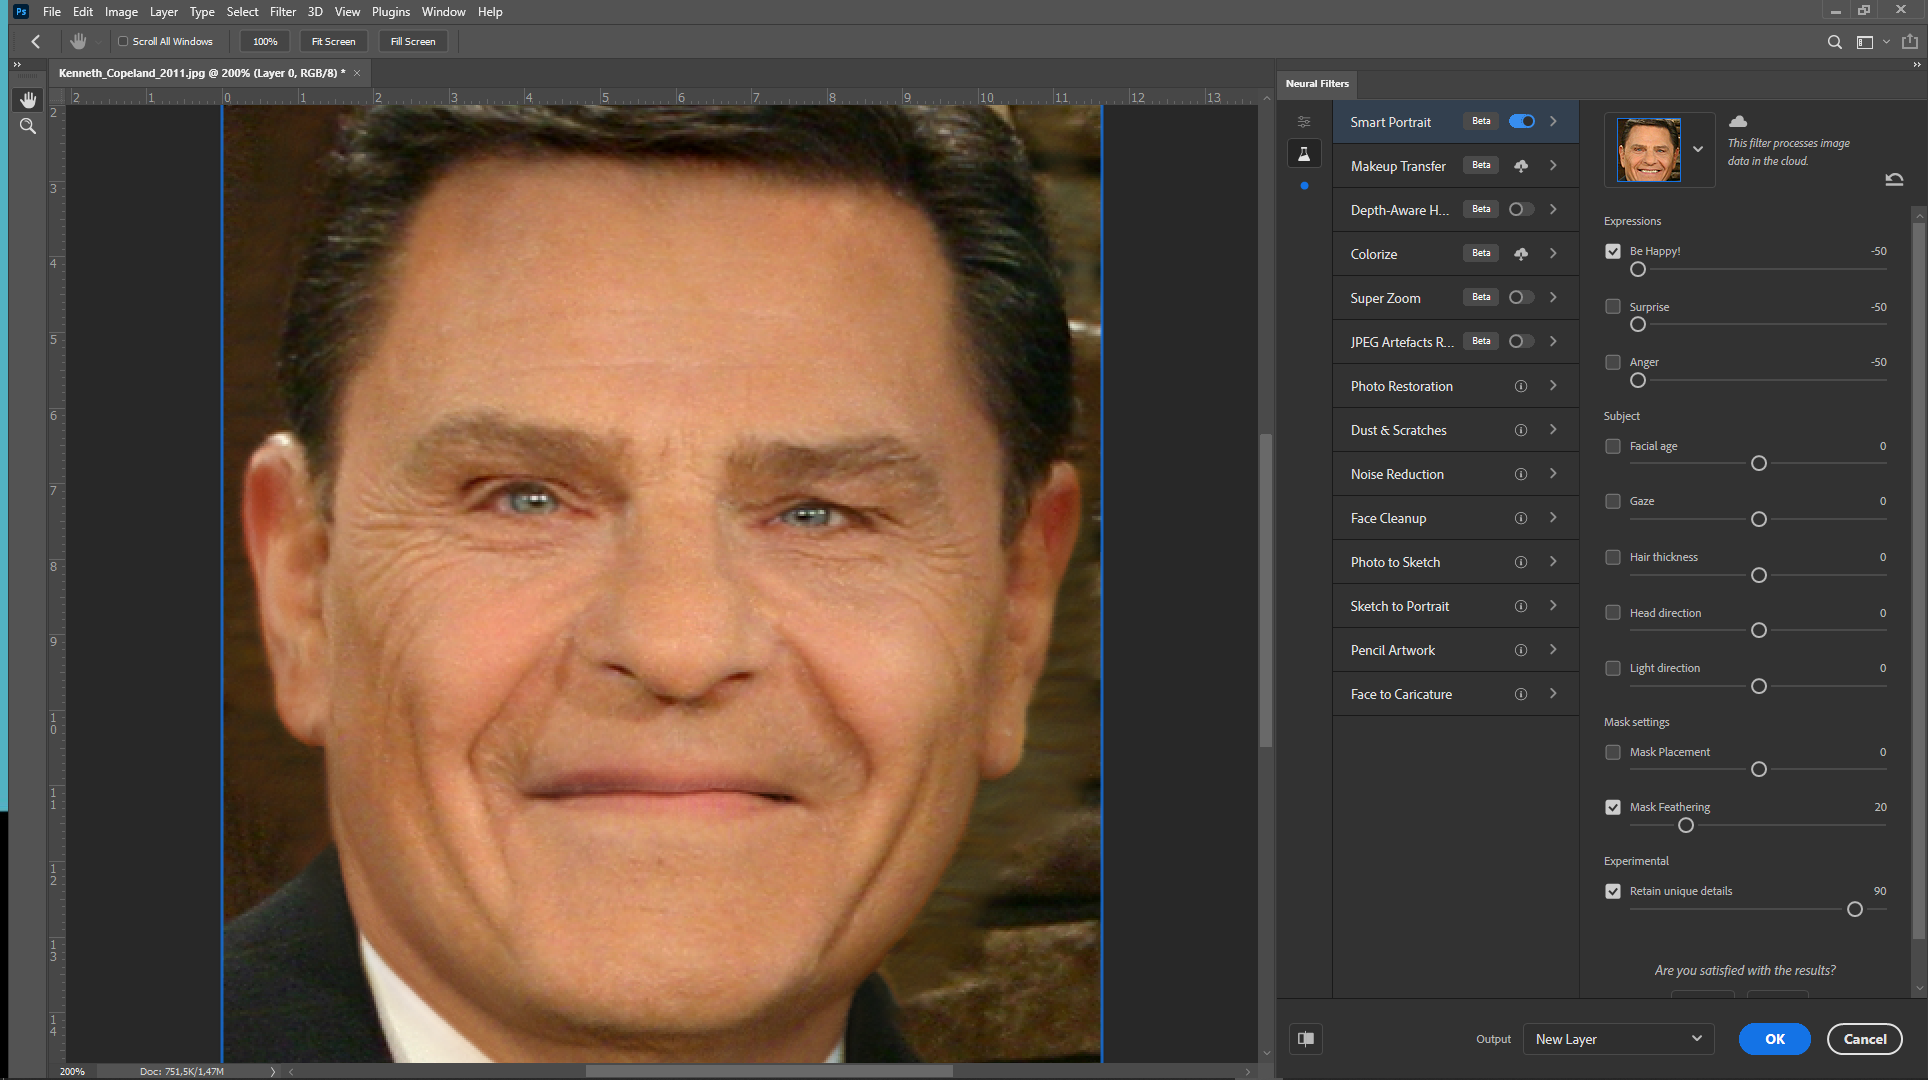Click the hand tool preset icon in options bar

point(78,41)
